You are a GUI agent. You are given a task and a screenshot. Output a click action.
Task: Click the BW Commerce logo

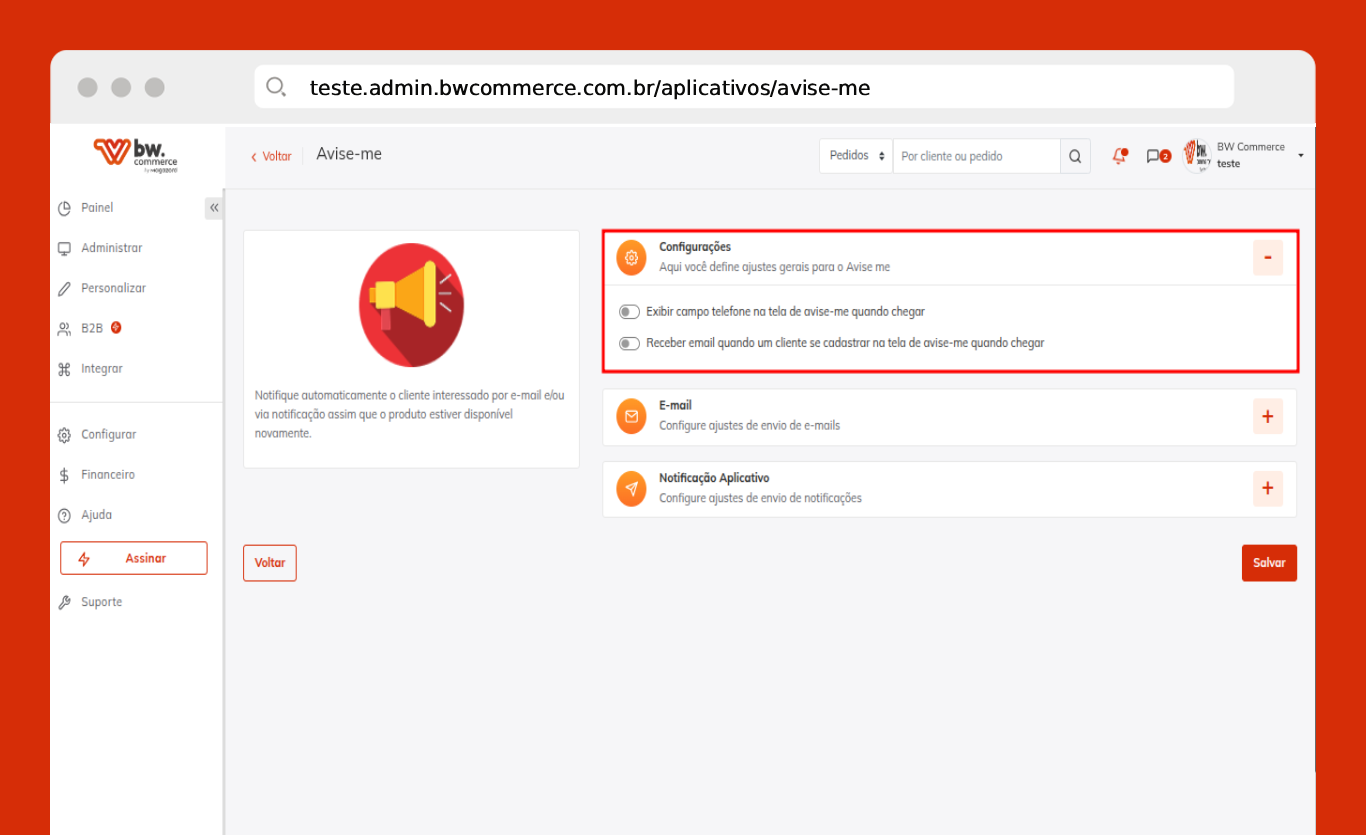click(x=136, y=155)
